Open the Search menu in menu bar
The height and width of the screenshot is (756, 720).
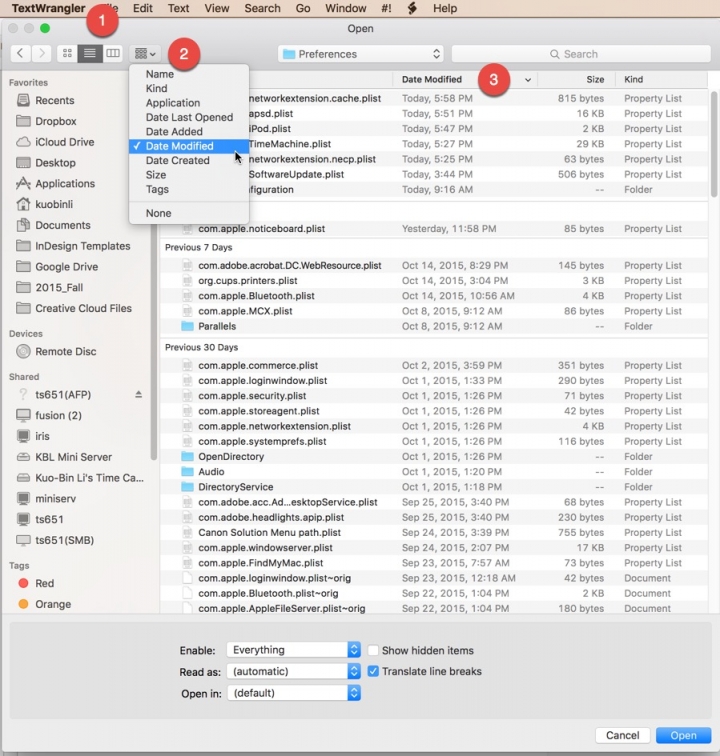click(x=262, y=8)
